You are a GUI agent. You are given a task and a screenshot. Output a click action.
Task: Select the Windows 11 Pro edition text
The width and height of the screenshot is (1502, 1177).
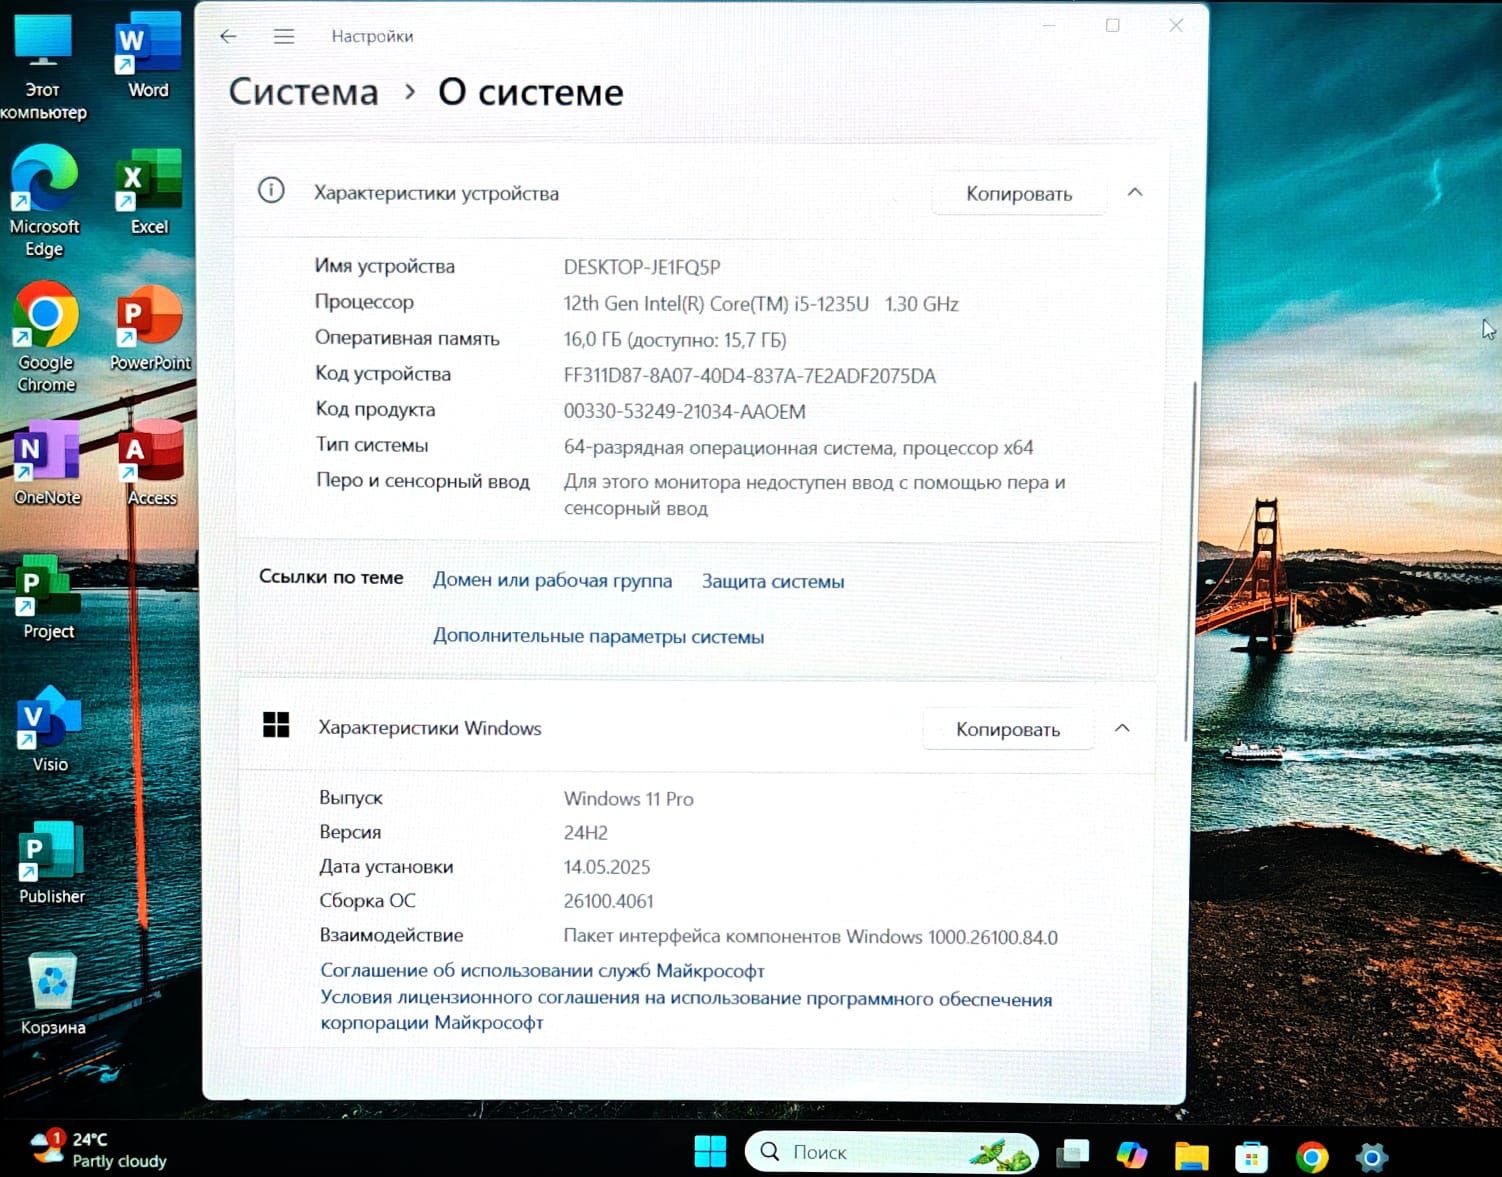628,798
